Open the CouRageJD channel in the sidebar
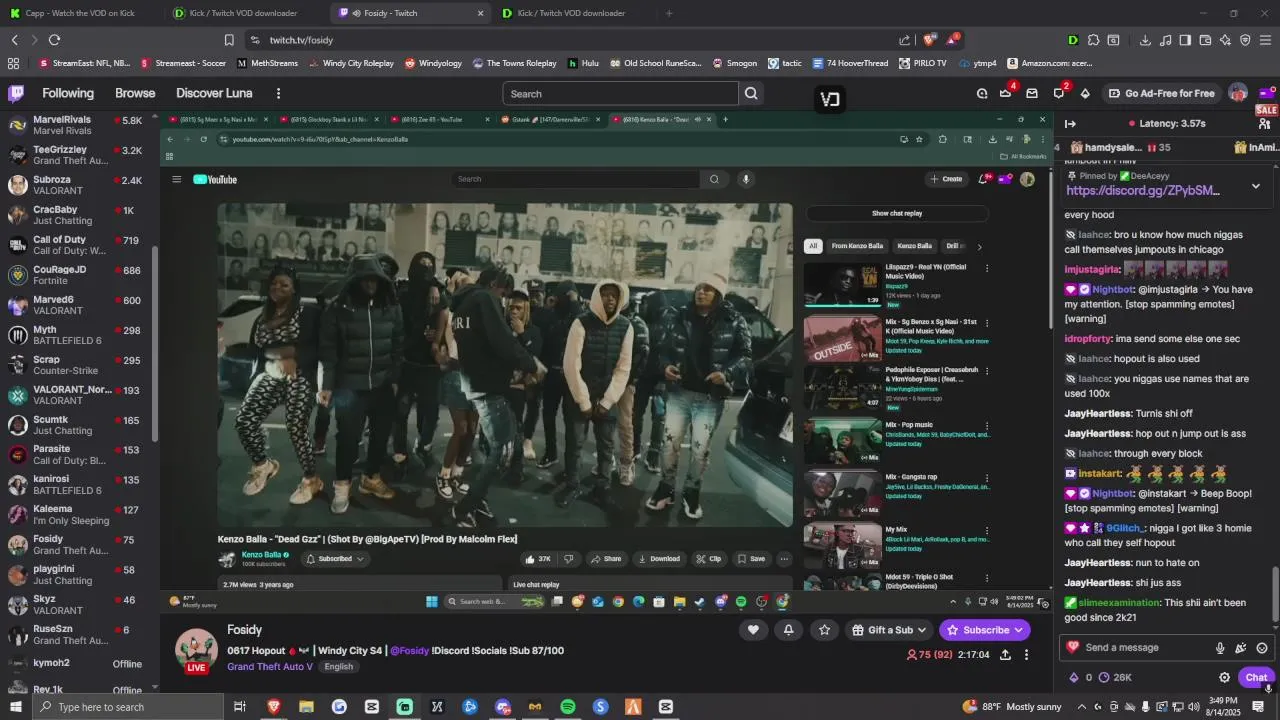1280x720 pixels. (76, 275)
